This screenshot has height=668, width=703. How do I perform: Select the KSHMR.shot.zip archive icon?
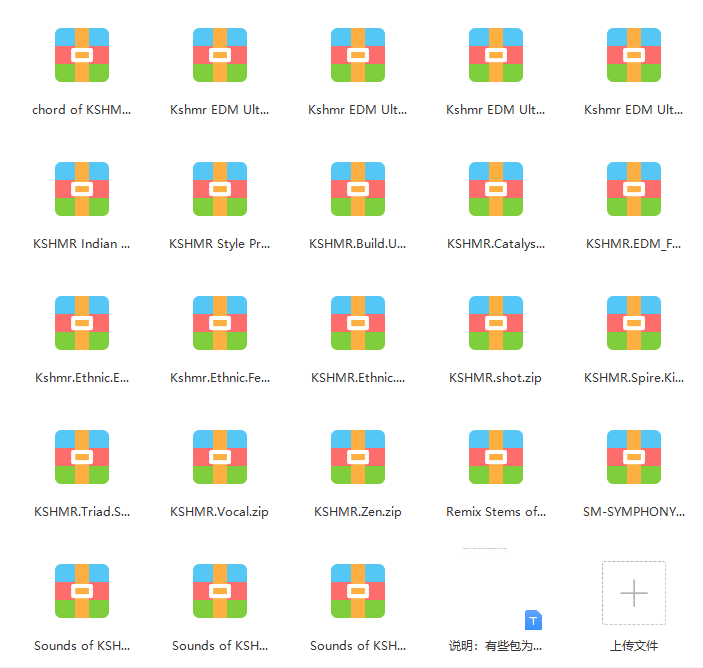[x=496, y=323]
